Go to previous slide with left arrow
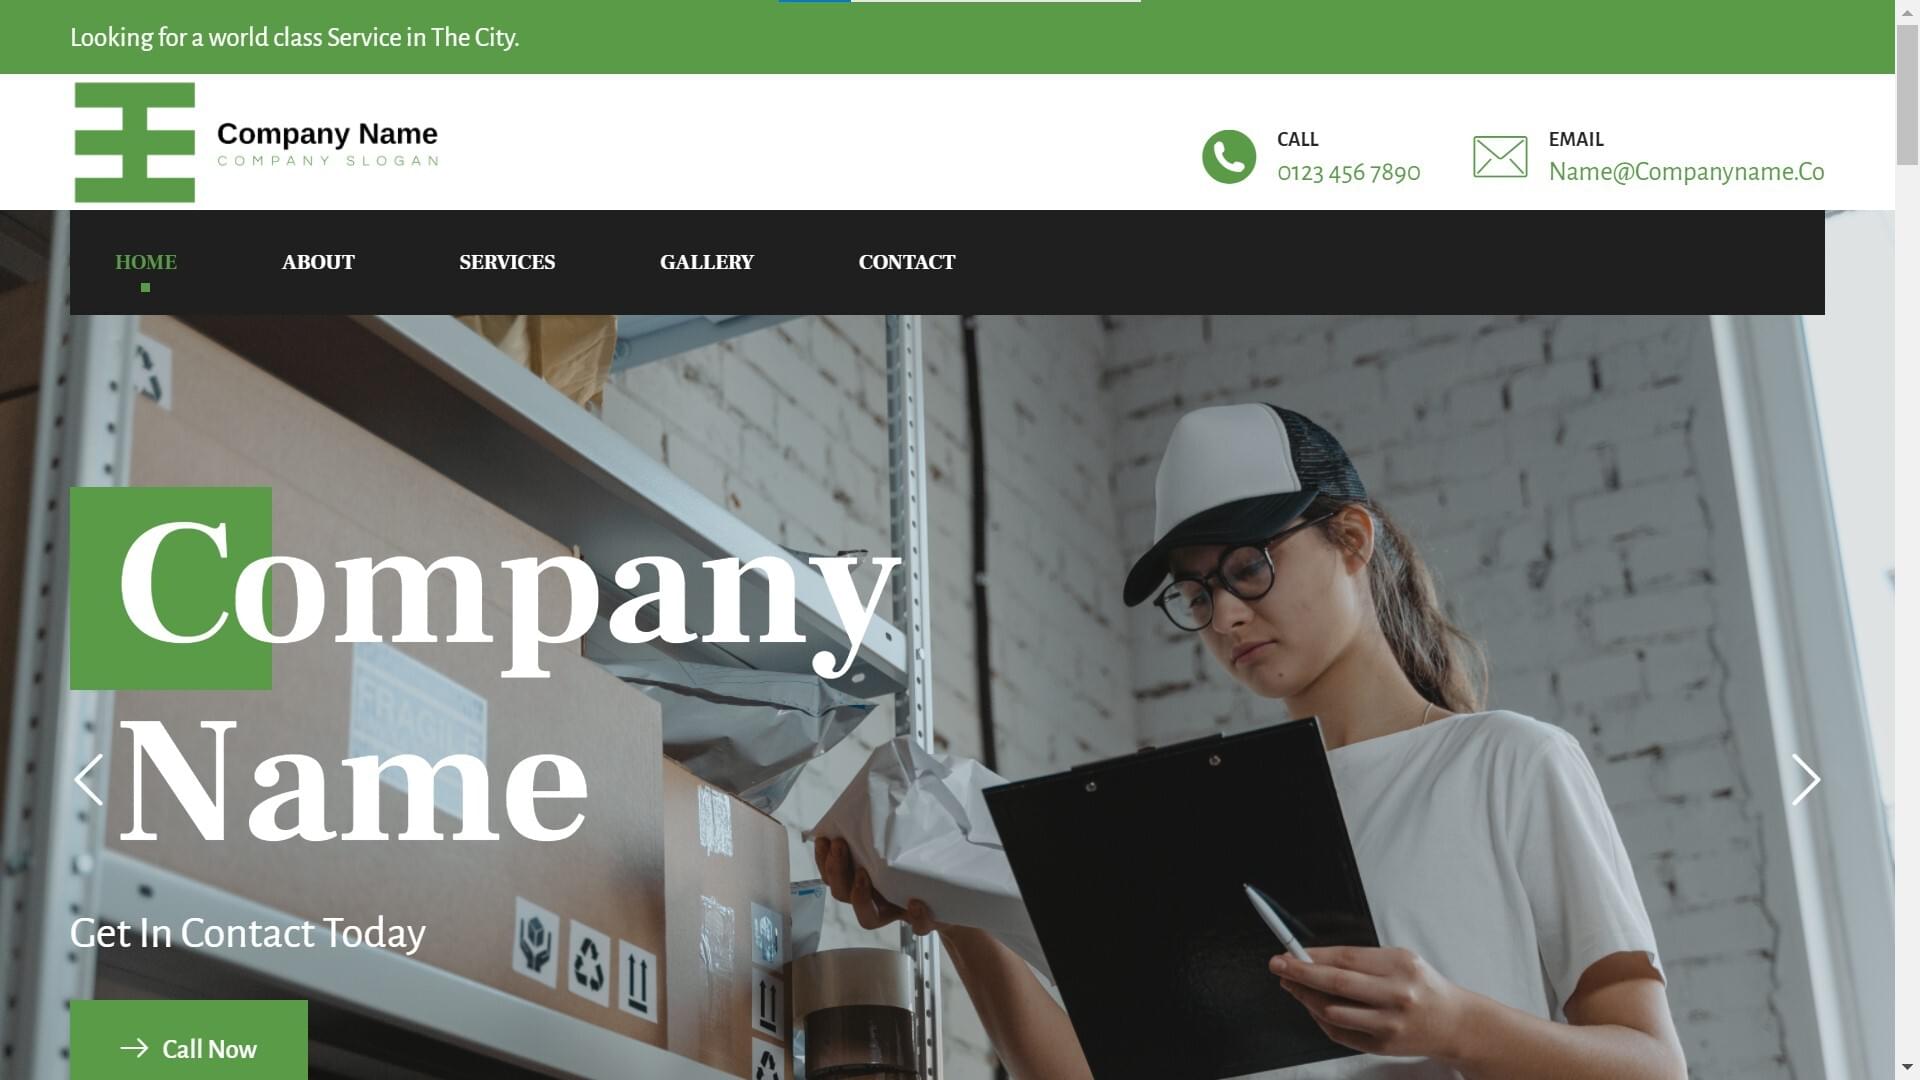 (x=89, y=780)
